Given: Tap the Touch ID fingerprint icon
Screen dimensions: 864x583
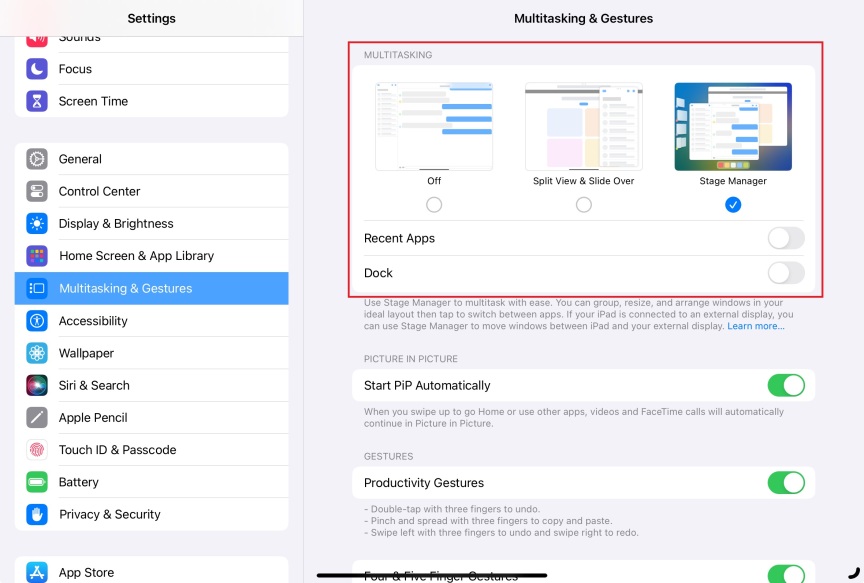Looking at the screenshot, I should (x=37, y=450).
